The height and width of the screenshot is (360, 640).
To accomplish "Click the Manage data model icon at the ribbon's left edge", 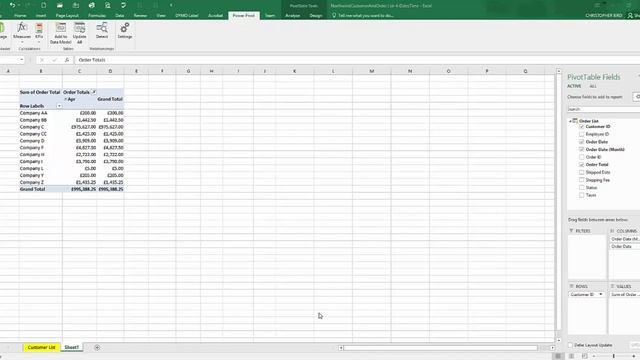I will click(x=2, y=28).
